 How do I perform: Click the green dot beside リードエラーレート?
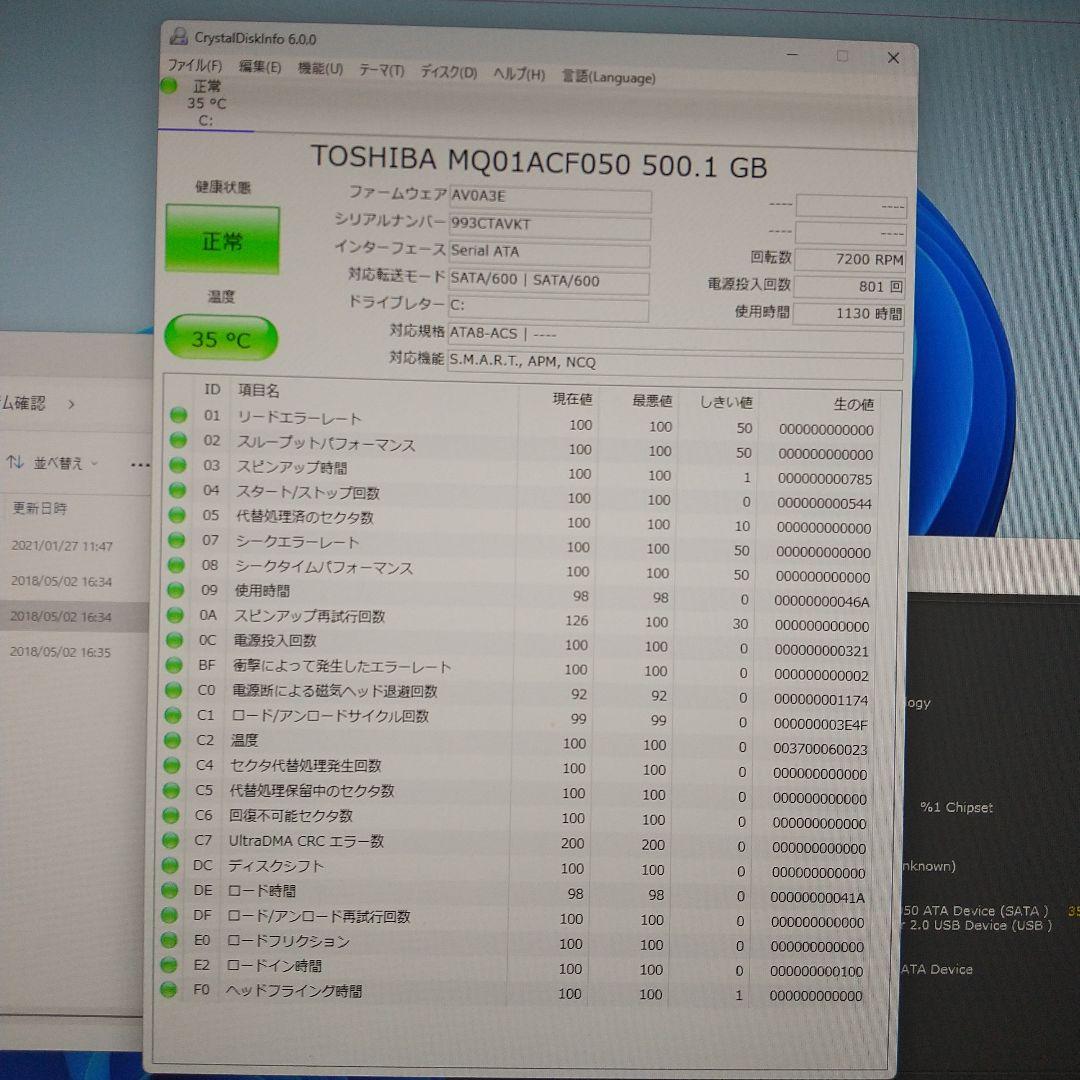[177, 416]
